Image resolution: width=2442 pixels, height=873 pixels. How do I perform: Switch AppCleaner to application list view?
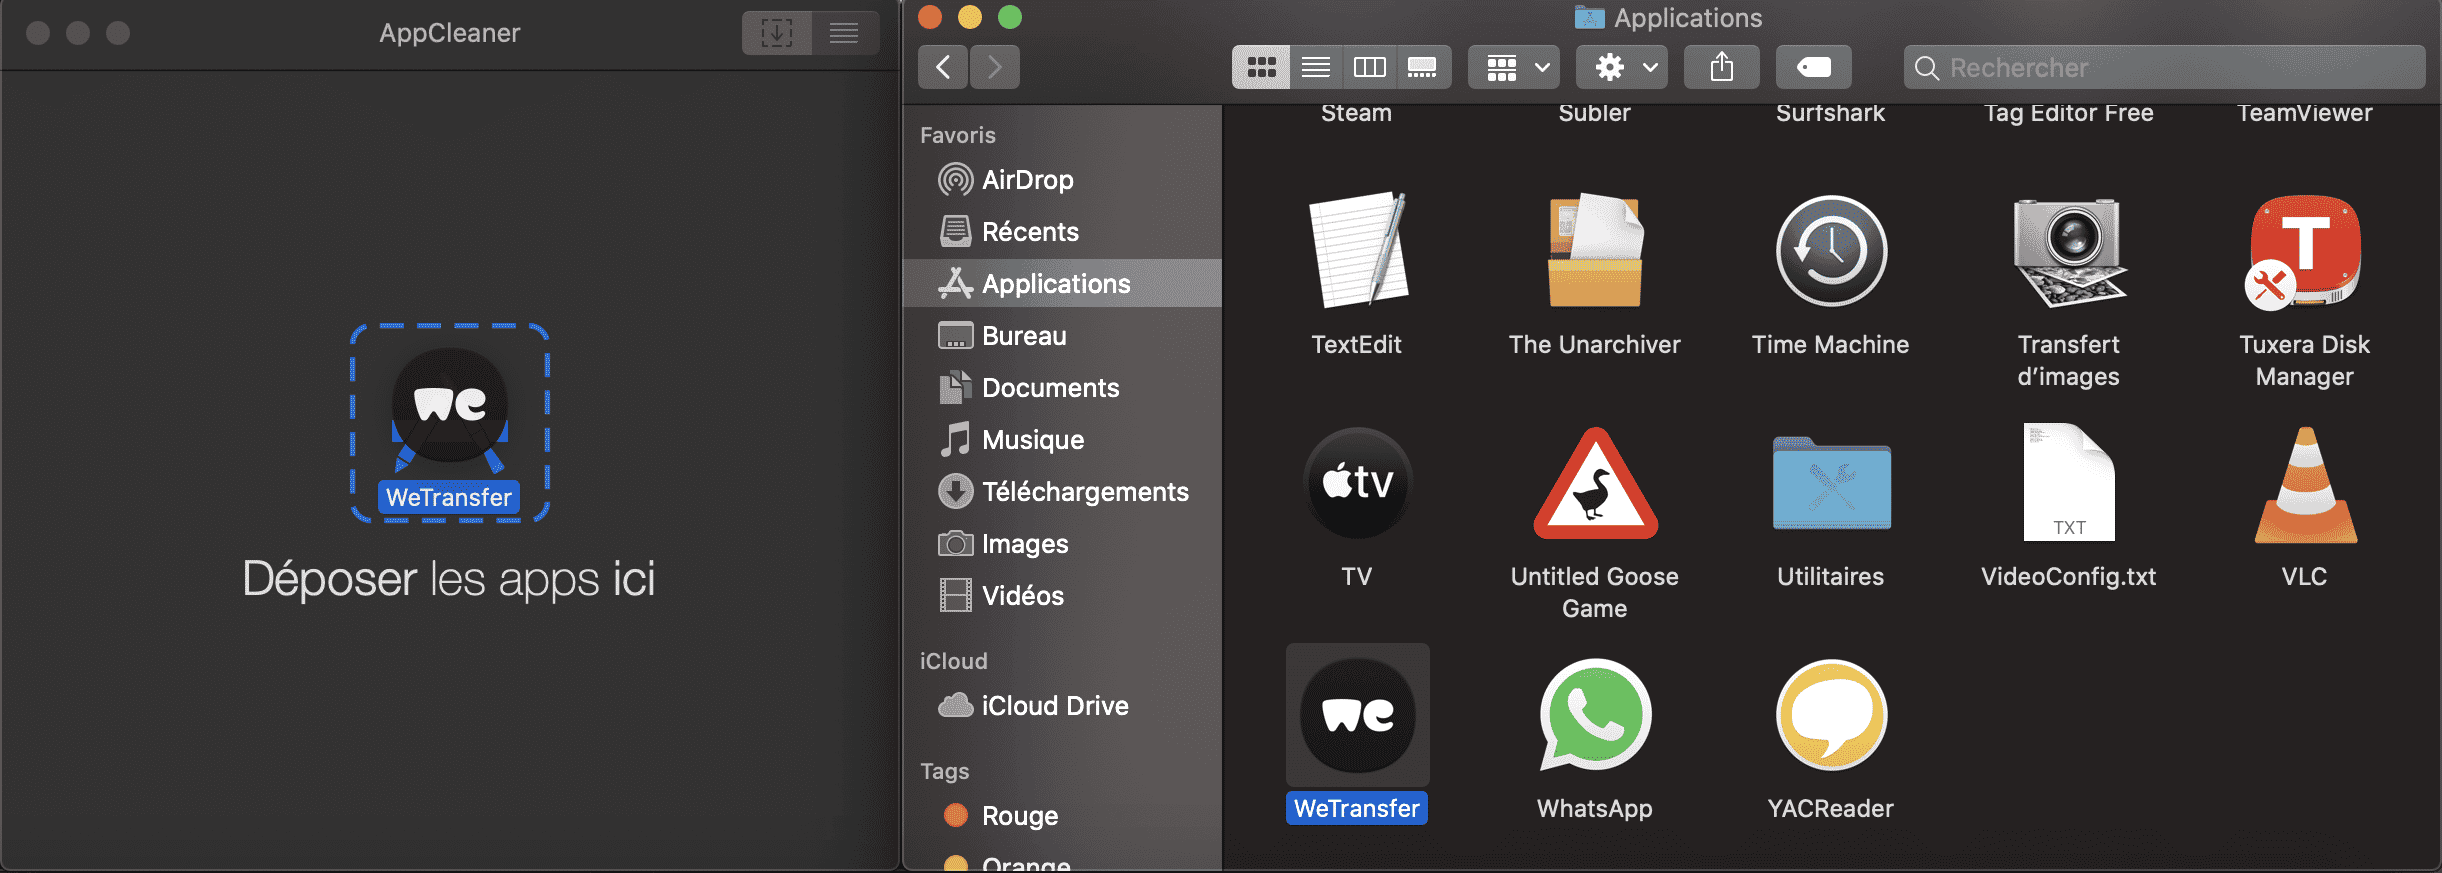point(845,33)
